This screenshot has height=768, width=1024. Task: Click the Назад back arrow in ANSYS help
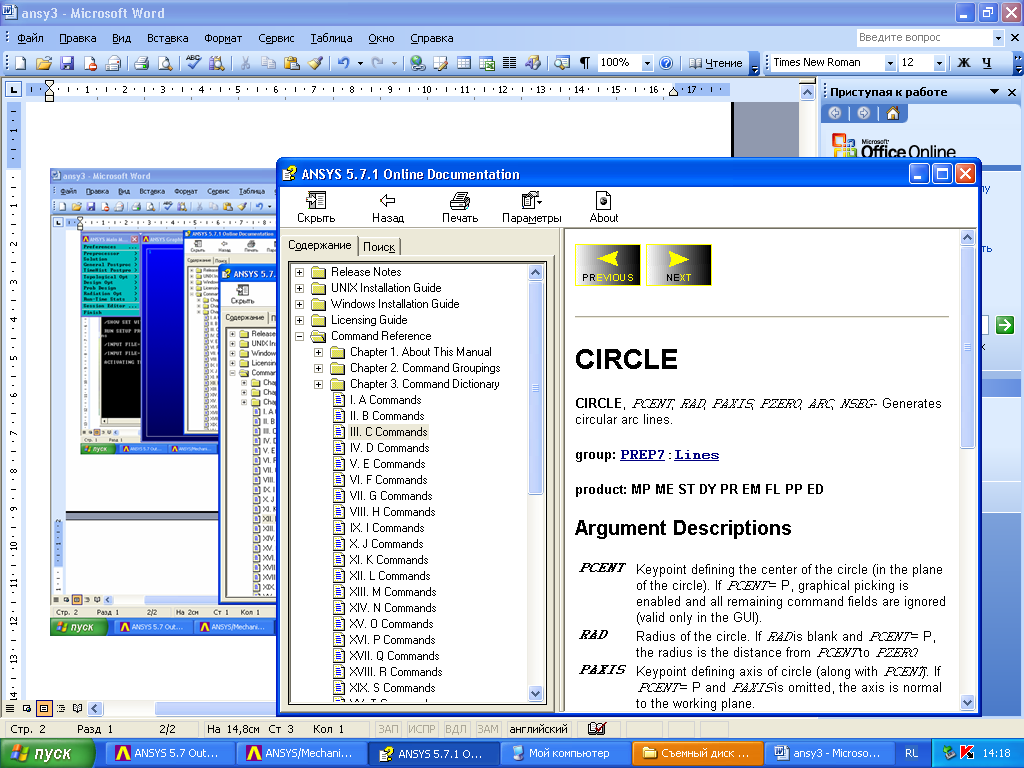(388, 208)
